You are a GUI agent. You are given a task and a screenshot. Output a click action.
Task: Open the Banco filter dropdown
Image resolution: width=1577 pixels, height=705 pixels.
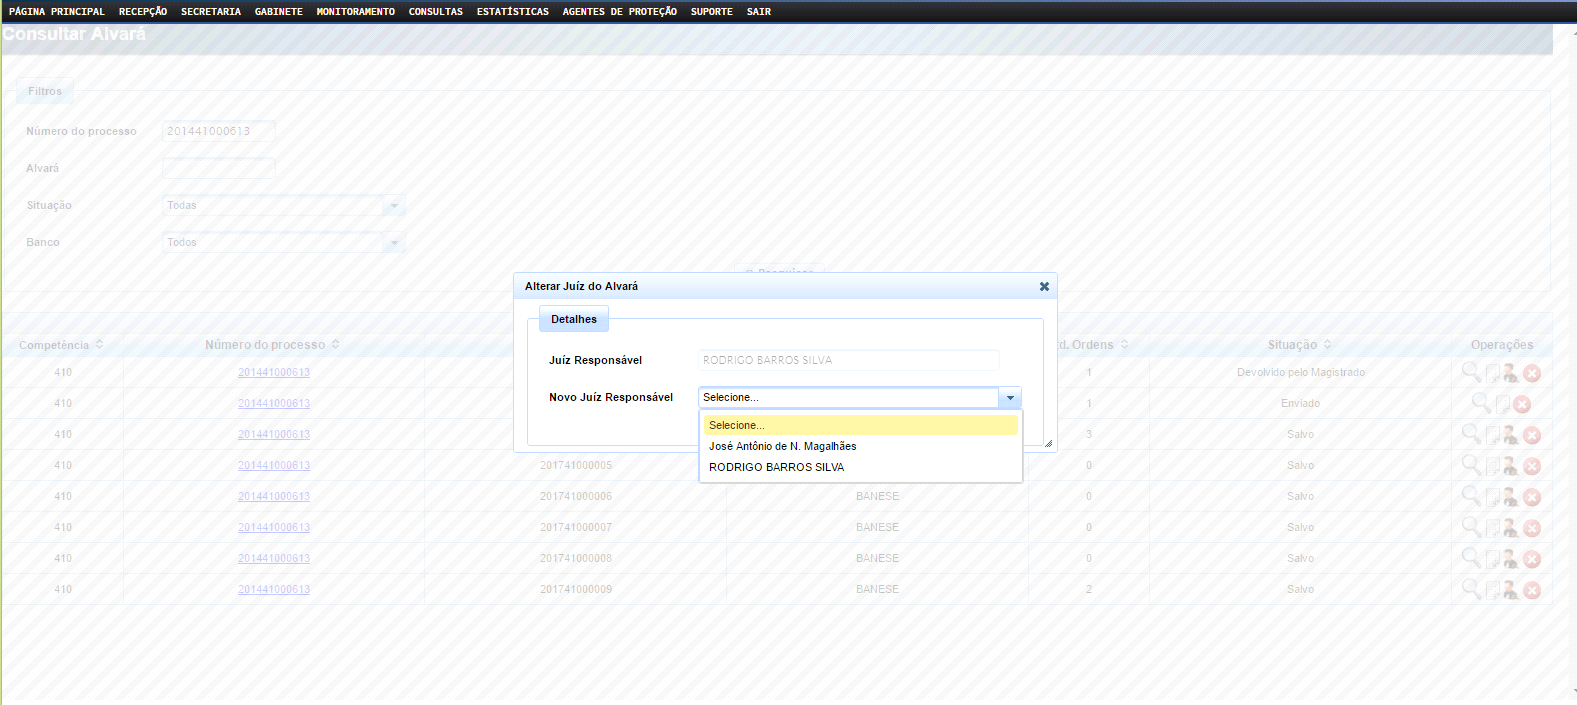pyautogui.click(x=394, y=243)
